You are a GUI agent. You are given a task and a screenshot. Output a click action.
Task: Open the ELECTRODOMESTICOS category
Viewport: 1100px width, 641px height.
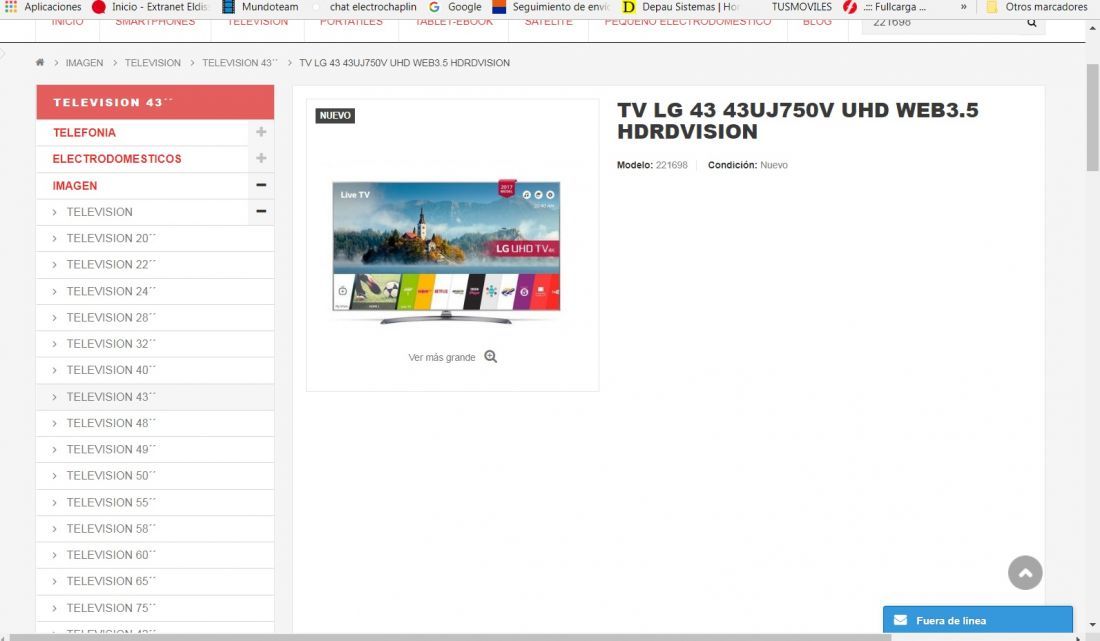(117, 158)
